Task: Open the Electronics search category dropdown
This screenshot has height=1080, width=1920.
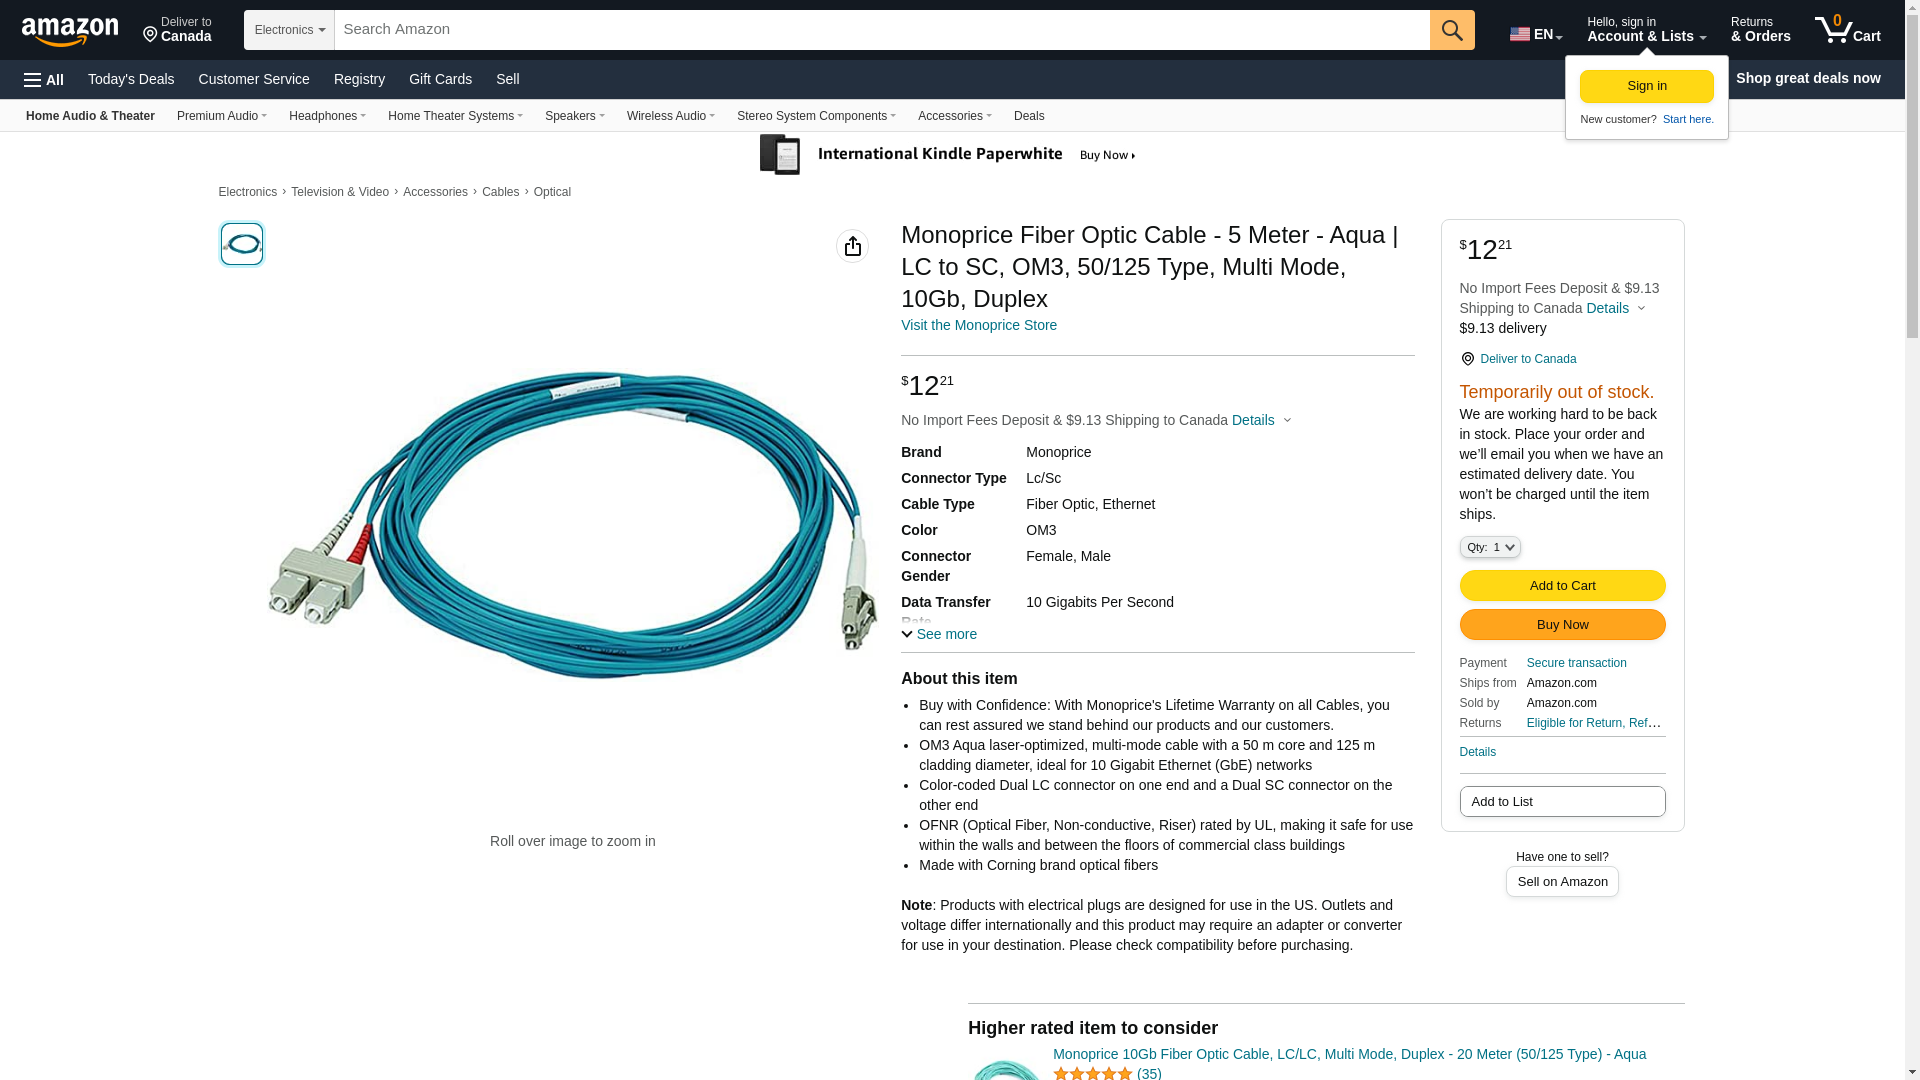Action: pyautogui.click(x=289, y=30)
